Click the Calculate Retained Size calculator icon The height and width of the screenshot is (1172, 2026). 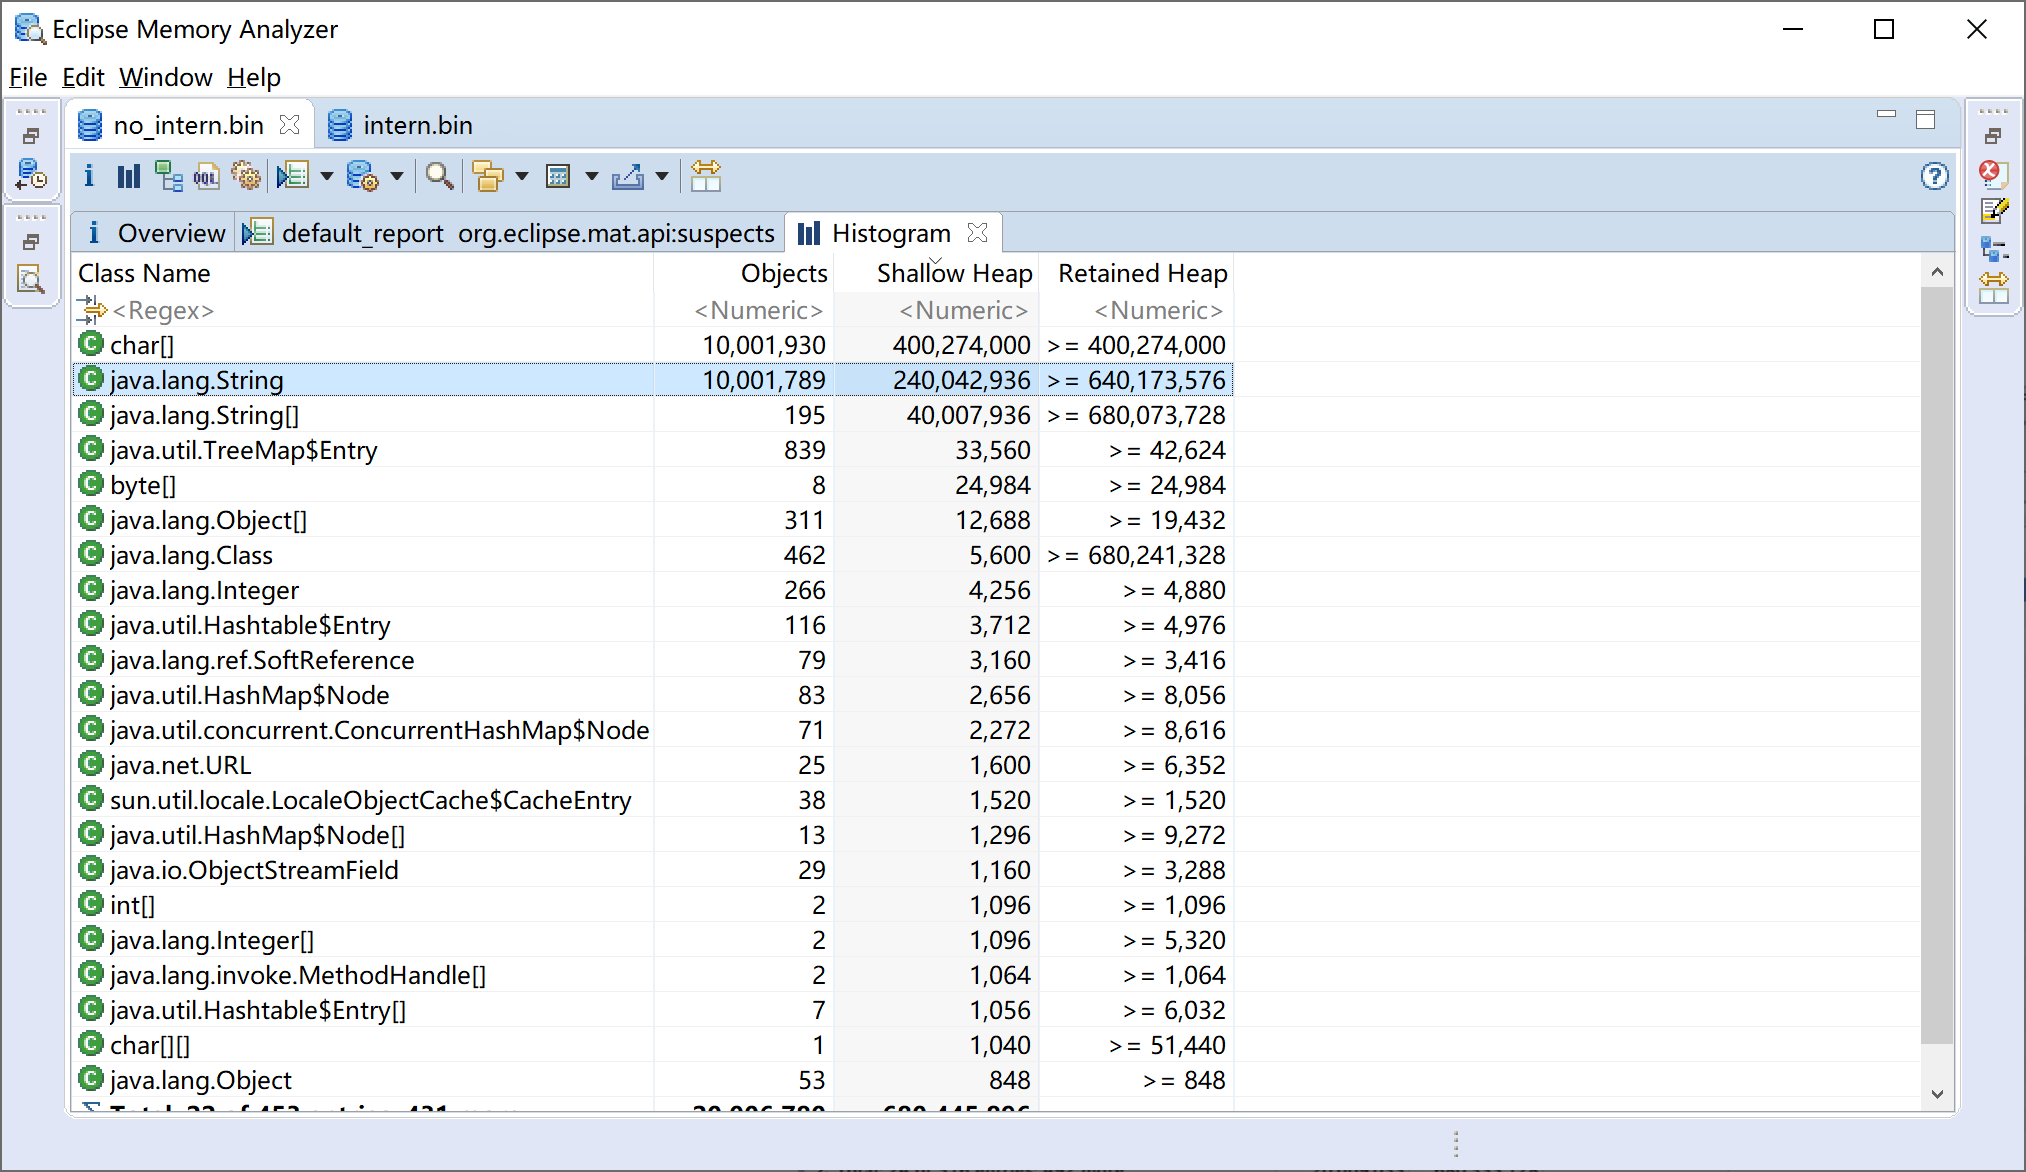click(558, 177)
